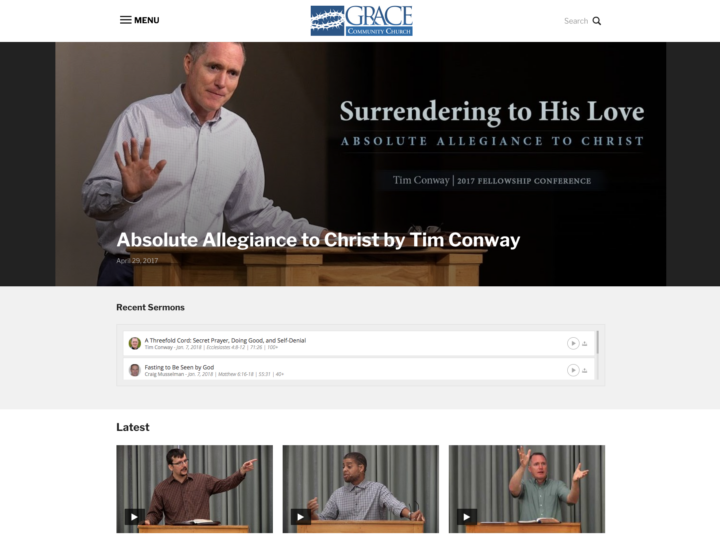Open Absolute Allegiance to Christ sermon title
This screenshot has height=536, width=720.
click(318, 240)
